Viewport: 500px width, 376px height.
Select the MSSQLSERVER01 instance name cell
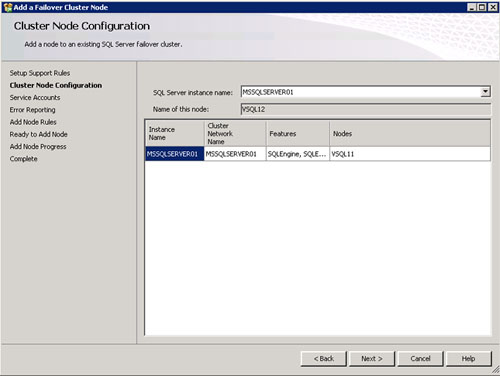click(175, 154)
